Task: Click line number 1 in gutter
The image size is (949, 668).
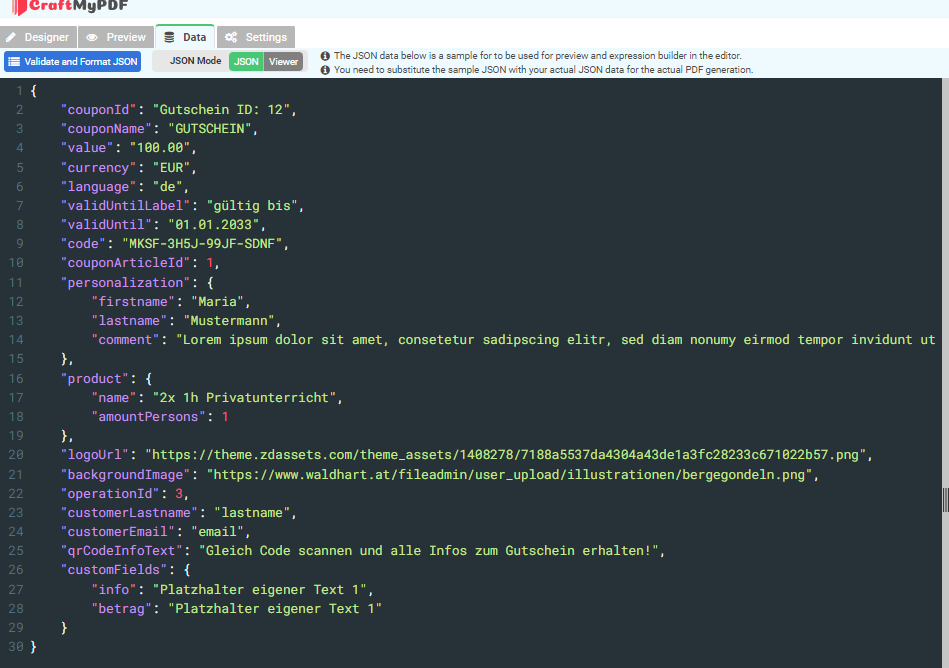Action: tap(19, 91)
